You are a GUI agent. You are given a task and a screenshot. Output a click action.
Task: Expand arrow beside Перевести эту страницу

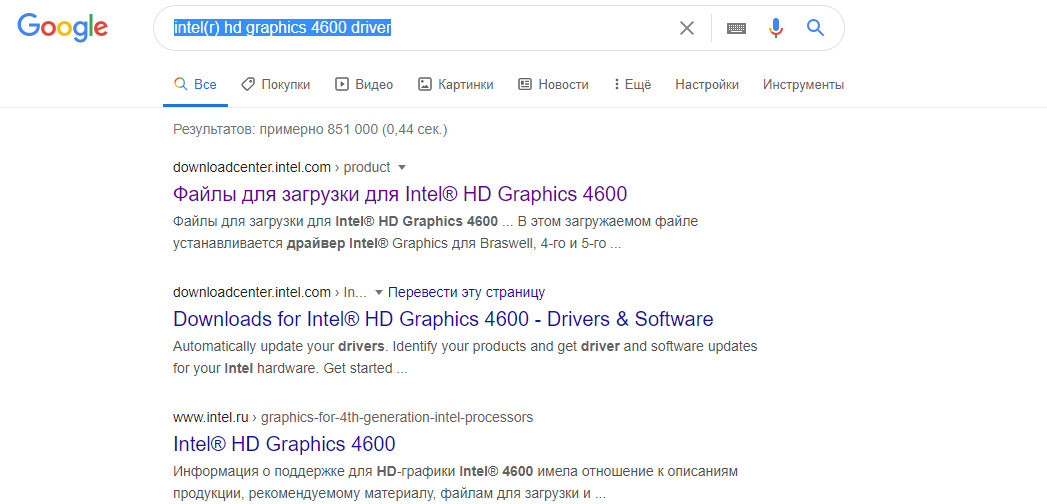pyautogui.click(x=379, y=292)
